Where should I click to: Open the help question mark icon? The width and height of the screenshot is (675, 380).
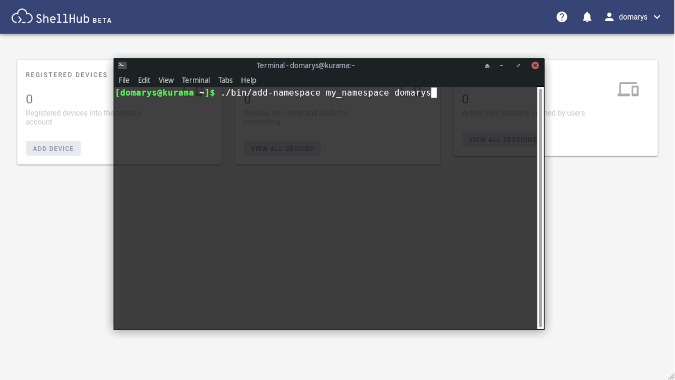coord(562,17)
